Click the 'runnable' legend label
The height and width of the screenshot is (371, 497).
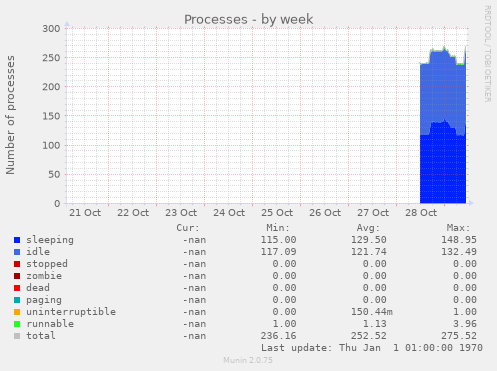[x=50, y=324]
